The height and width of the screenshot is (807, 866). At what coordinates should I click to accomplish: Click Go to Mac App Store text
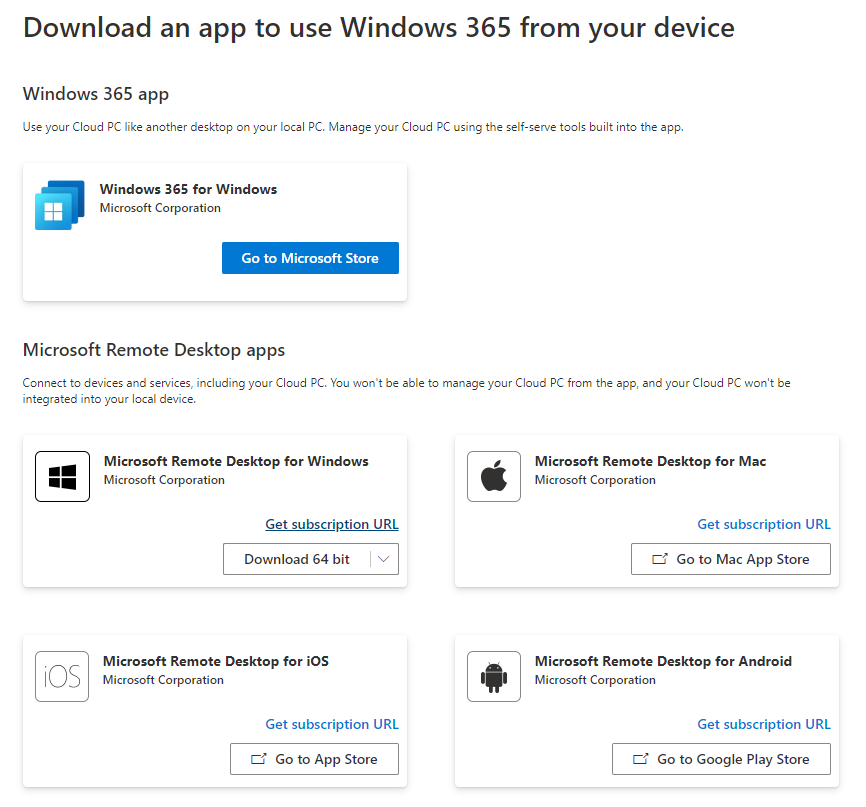[743, 559]
